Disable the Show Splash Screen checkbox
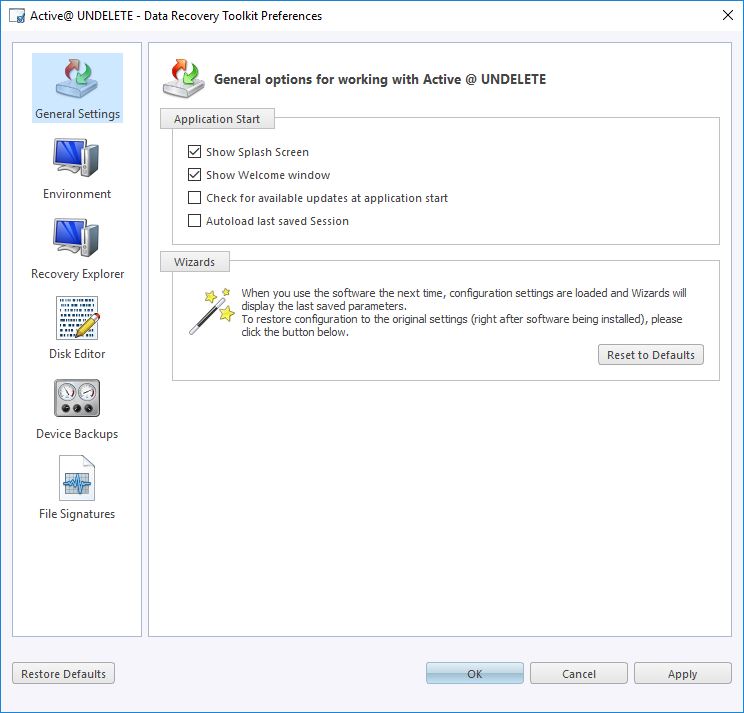 195,152
